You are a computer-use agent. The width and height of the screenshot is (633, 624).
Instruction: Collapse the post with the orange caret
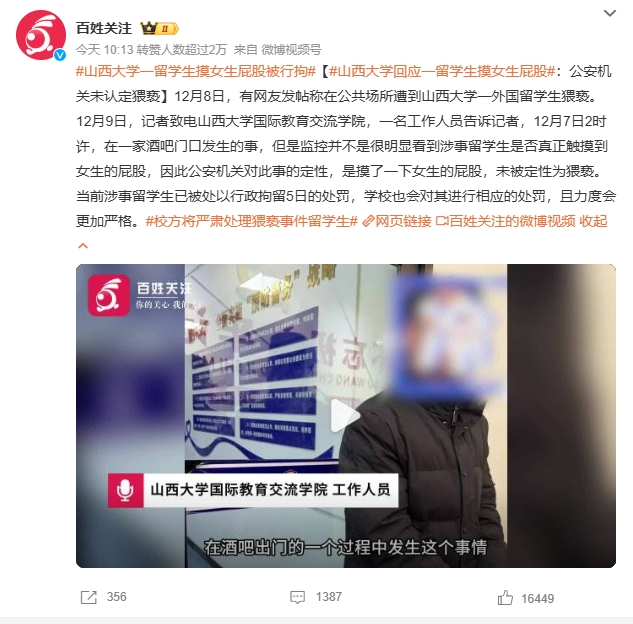click(83, 245)
